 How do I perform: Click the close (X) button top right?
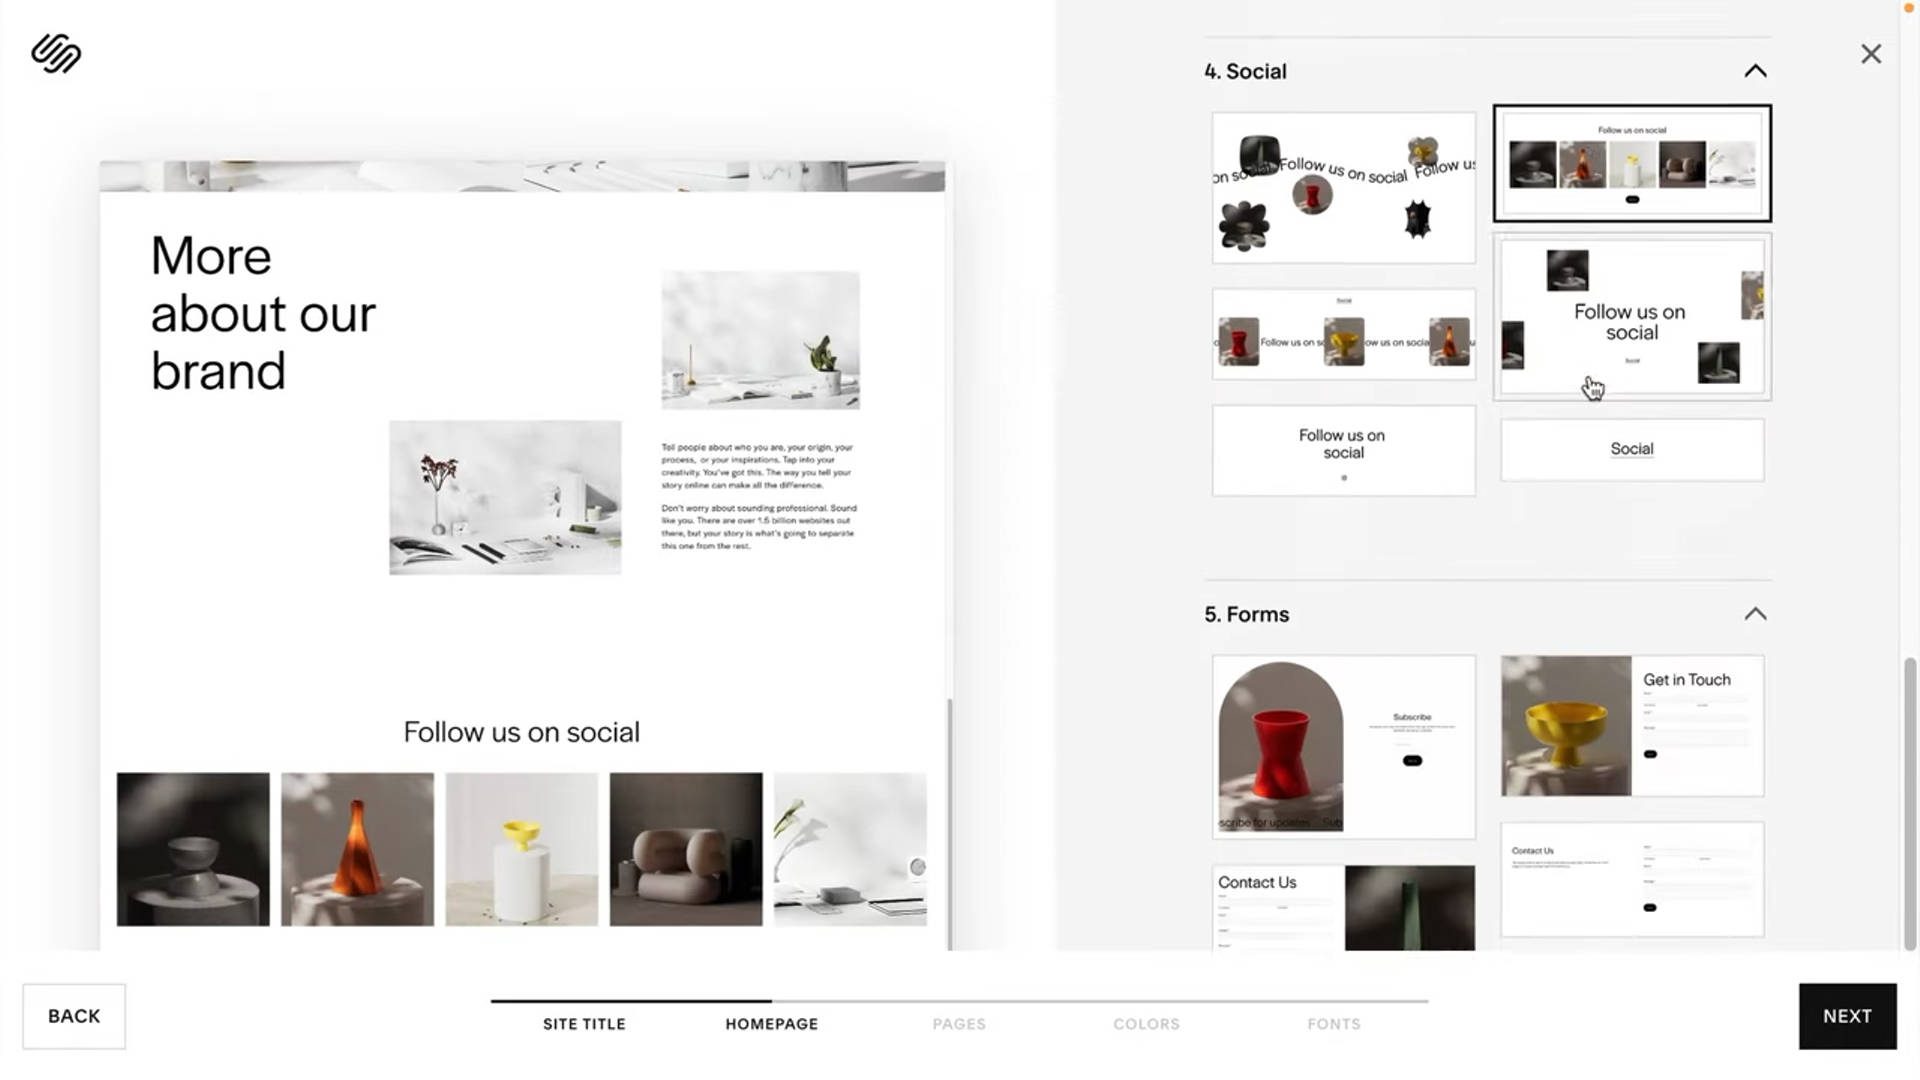pyautogui.click(x=1870, y=53)
